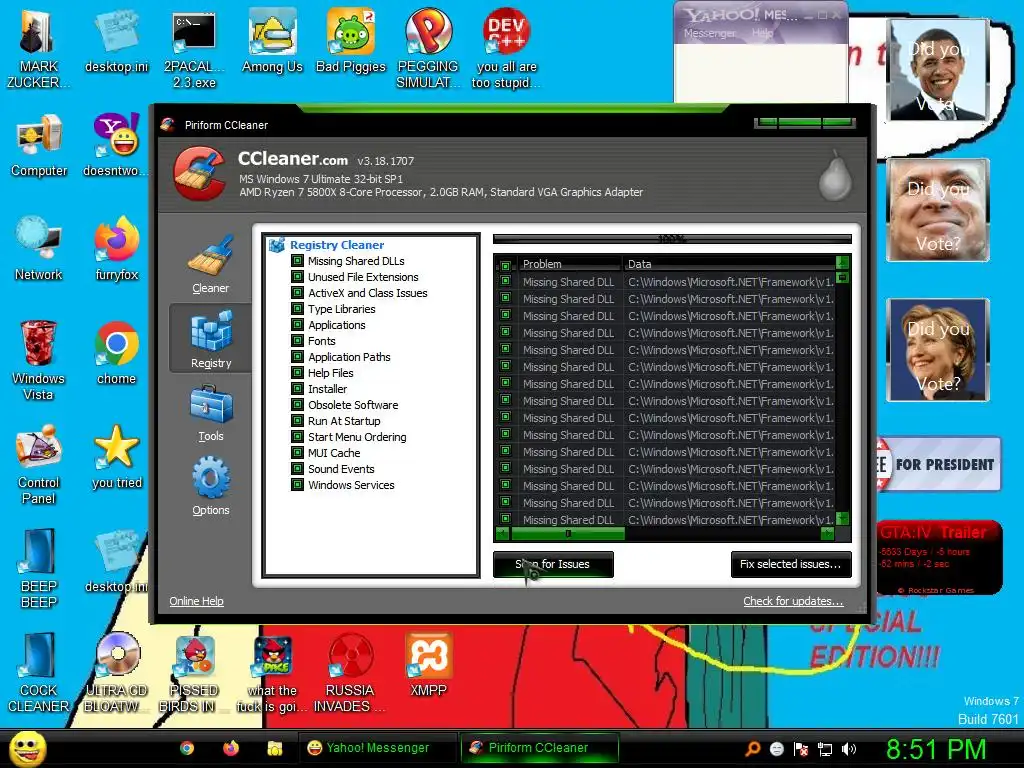Screen dimensions: 1024x768
Task: Open RUSSIA INVADES desktop shortcut
Action: point(350,673)
